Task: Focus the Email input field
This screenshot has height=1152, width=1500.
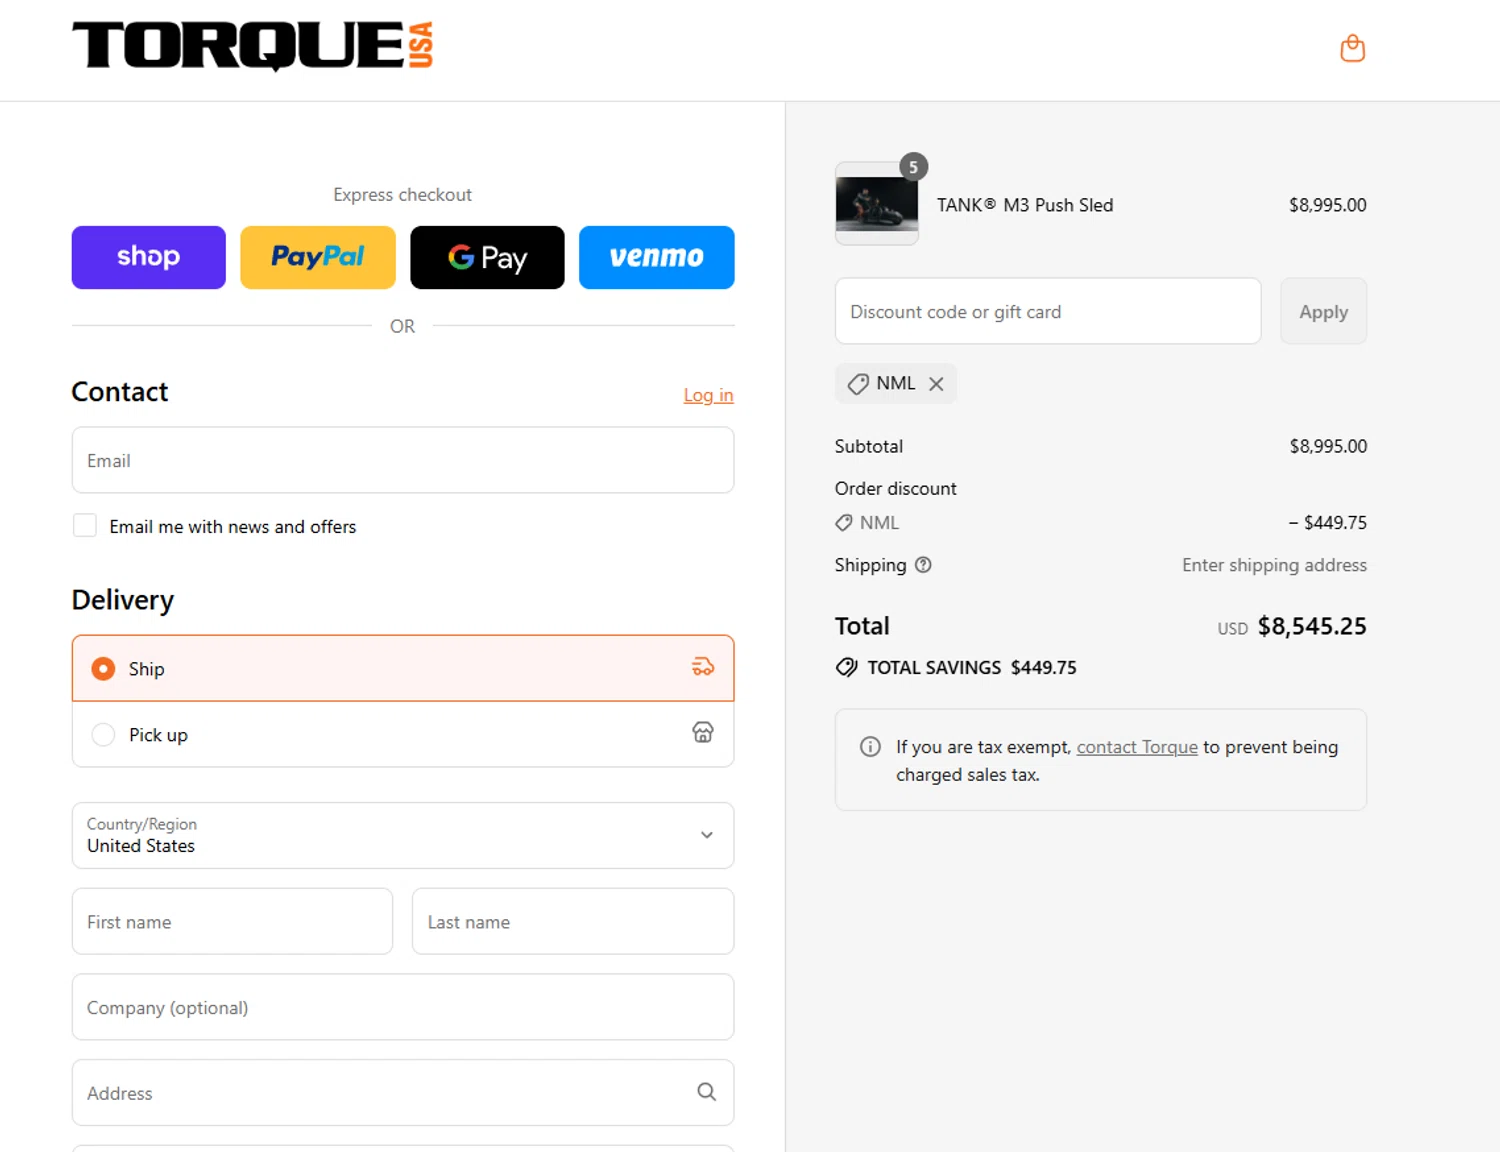Action: pos(403,460)
